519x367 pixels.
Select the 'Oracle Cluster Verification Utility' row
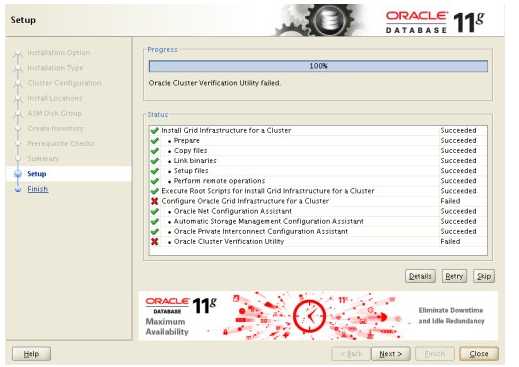click(318, 241)
